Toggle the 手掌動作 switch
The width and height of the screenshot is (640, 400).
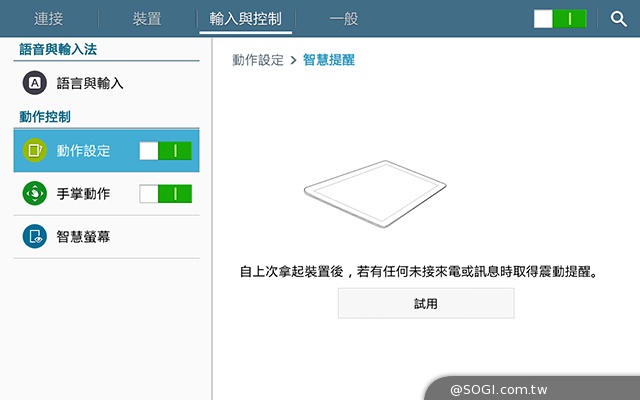pyautogui.click(x=165, y=193)
